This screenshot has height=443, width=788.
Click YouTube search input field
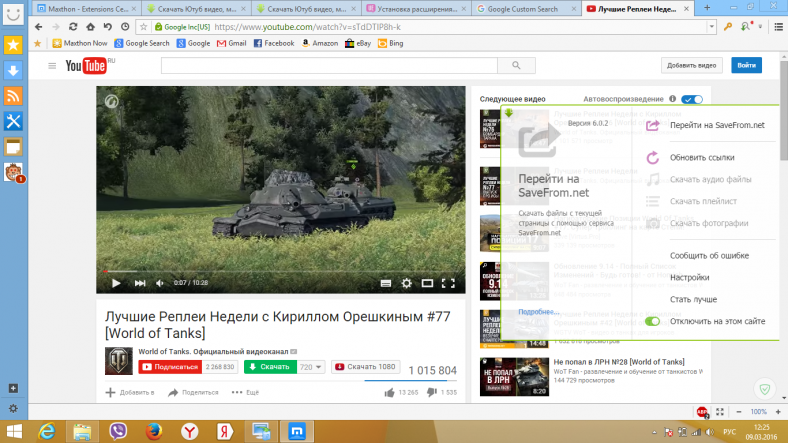coord(329,65)
